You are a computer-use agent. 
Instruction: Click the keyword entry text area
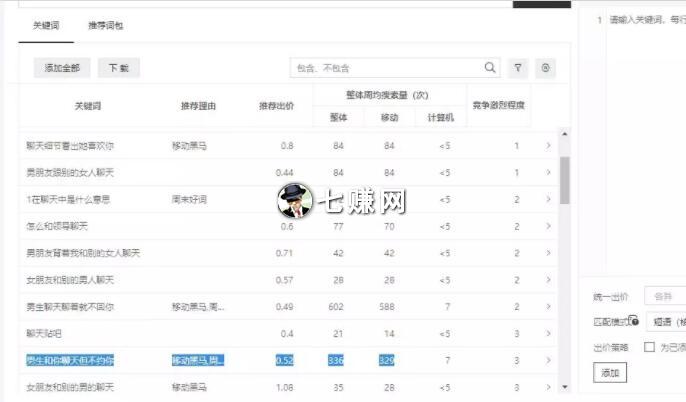[x=646, y=140]
